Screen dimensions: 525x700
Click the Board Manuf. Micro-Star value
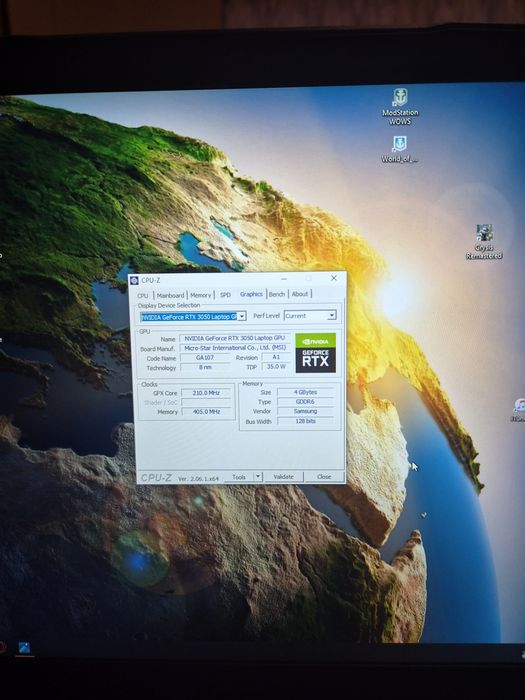235,348
